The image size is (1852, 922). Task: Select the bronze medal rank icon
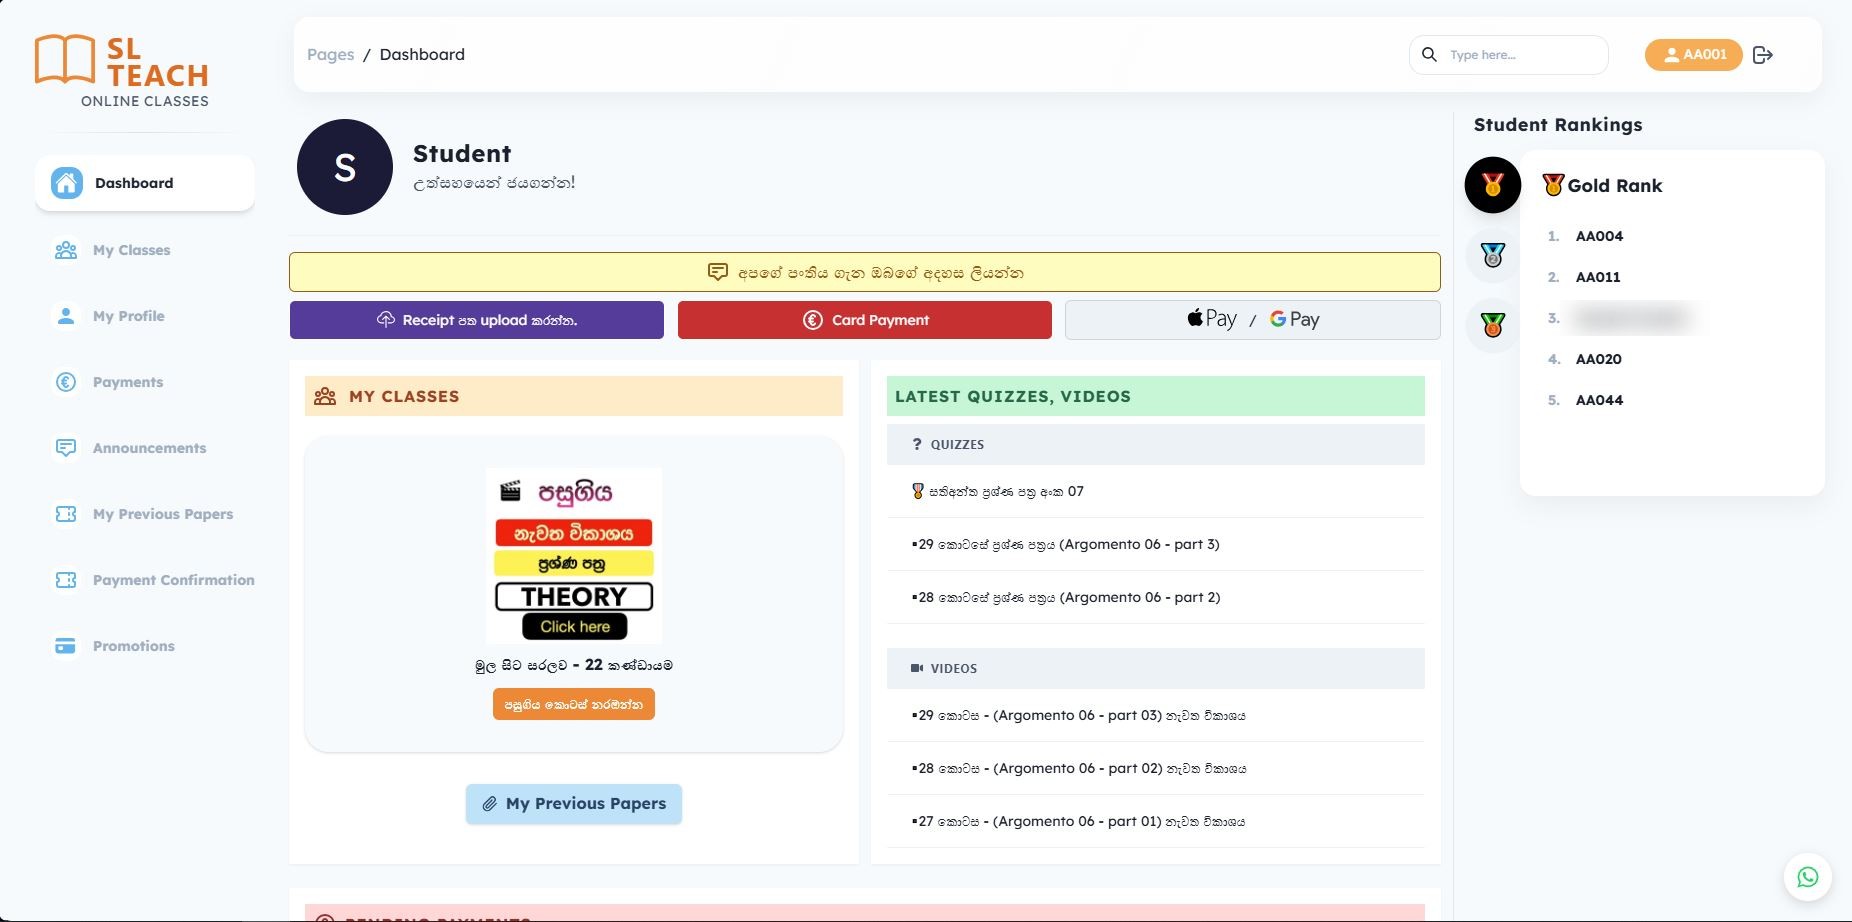(1493, 325)
